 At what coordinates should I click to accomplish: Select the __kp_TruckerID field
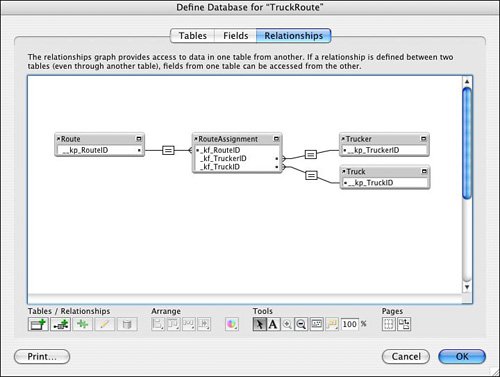click(385, 150)
